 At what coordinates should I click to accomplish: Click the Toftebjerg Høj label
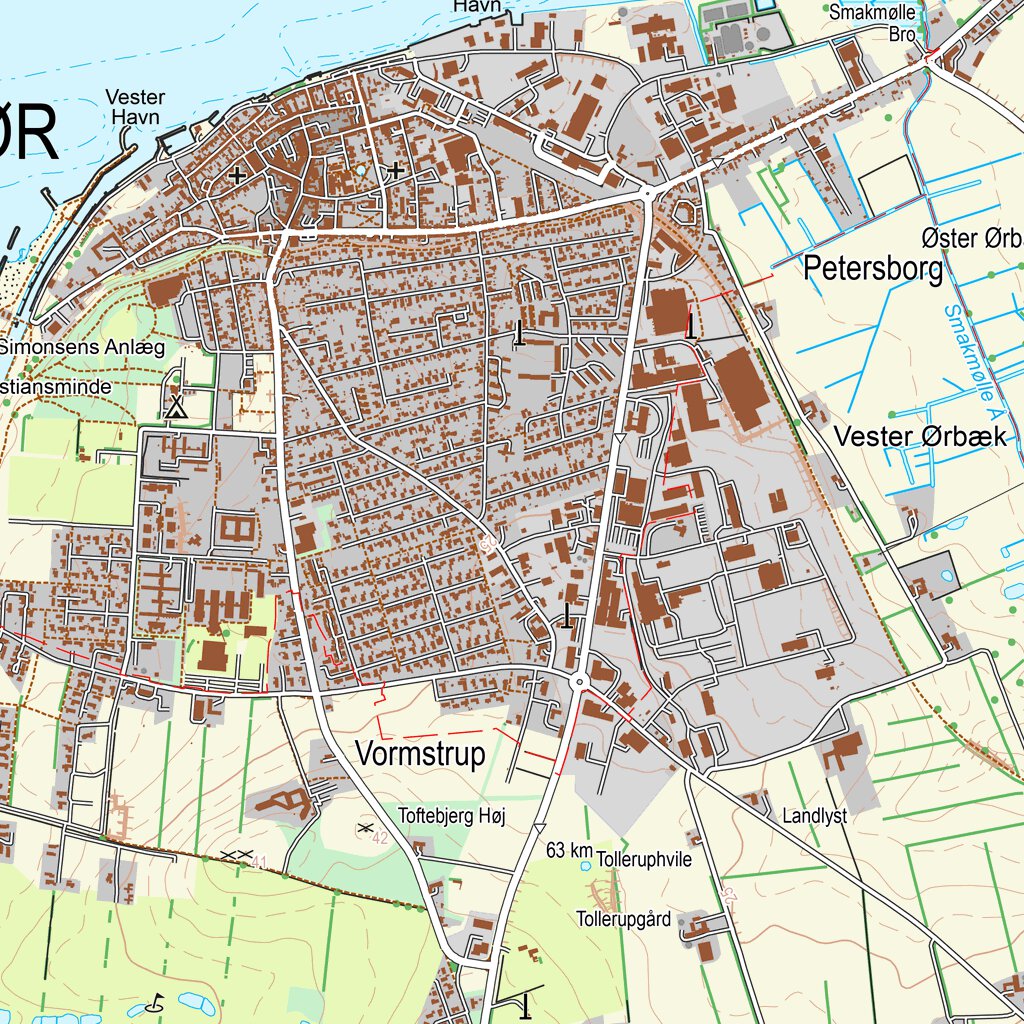pyautogui.click(x=452, y=816)
